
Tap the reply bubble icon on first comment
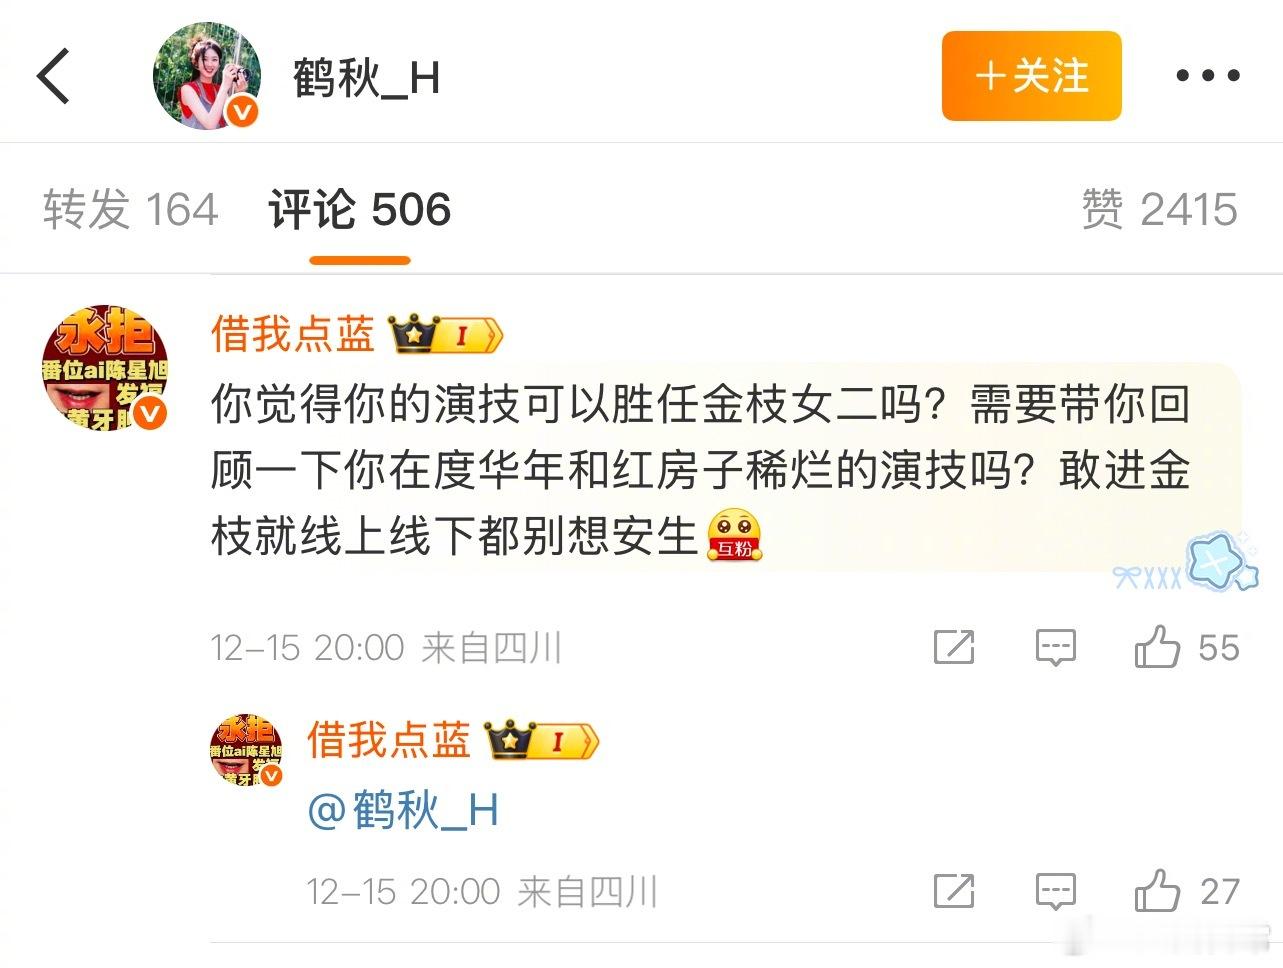point(1055,648)
